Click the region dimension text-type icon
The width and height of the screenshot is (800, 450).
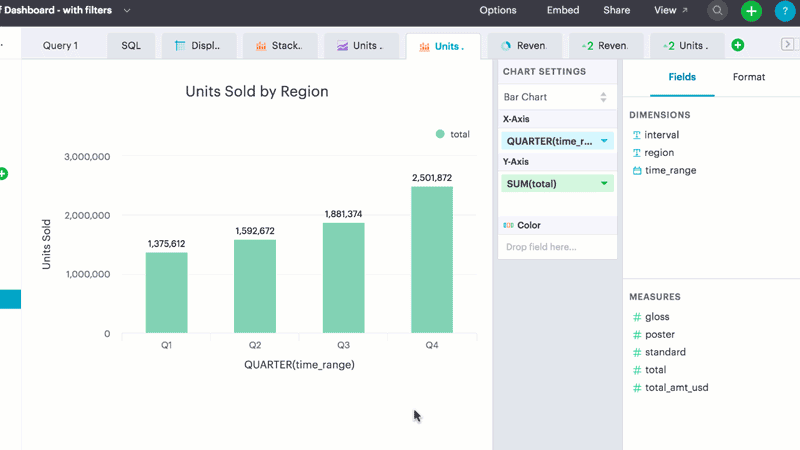point(636,153)
